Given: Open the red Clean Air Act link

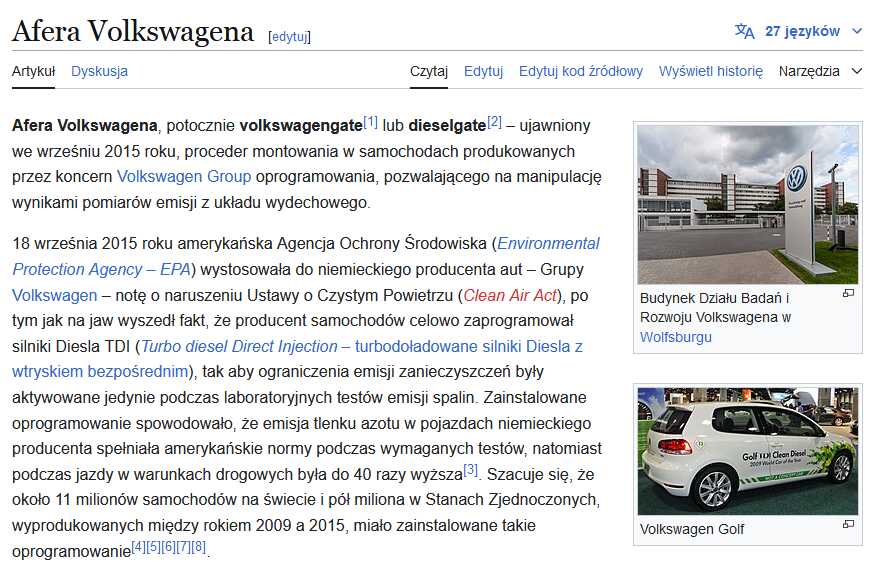Looking at the screenshot, I should pos(510,295).
